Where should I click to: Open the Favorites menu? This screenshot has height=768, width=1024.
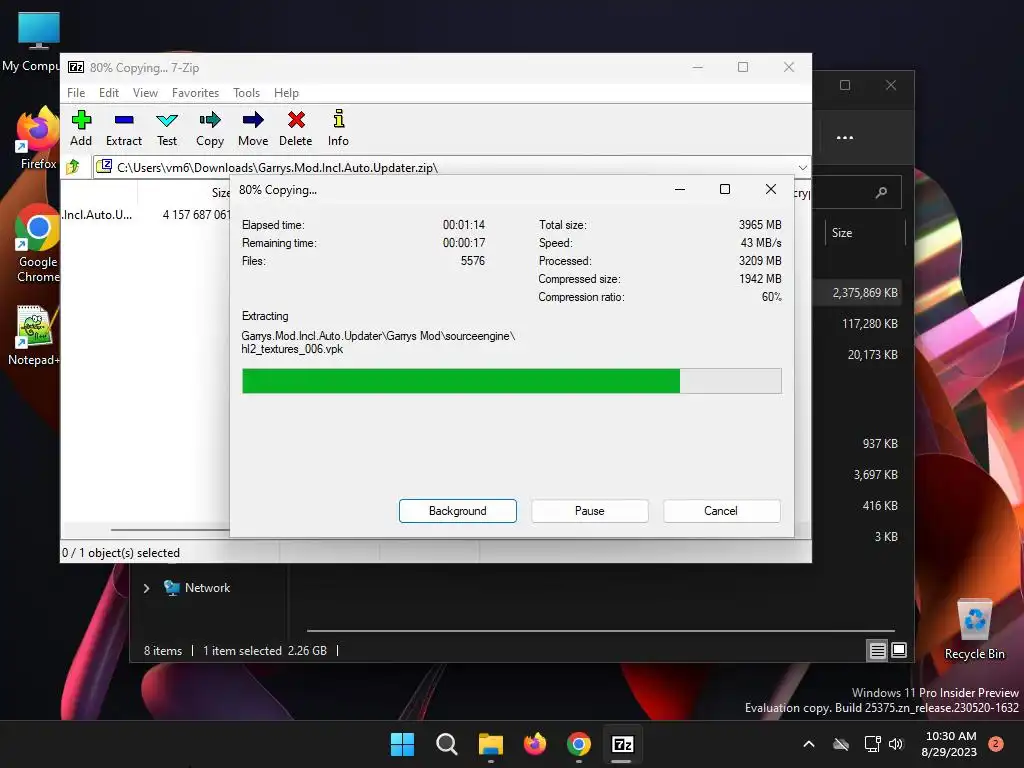(195, 93)
